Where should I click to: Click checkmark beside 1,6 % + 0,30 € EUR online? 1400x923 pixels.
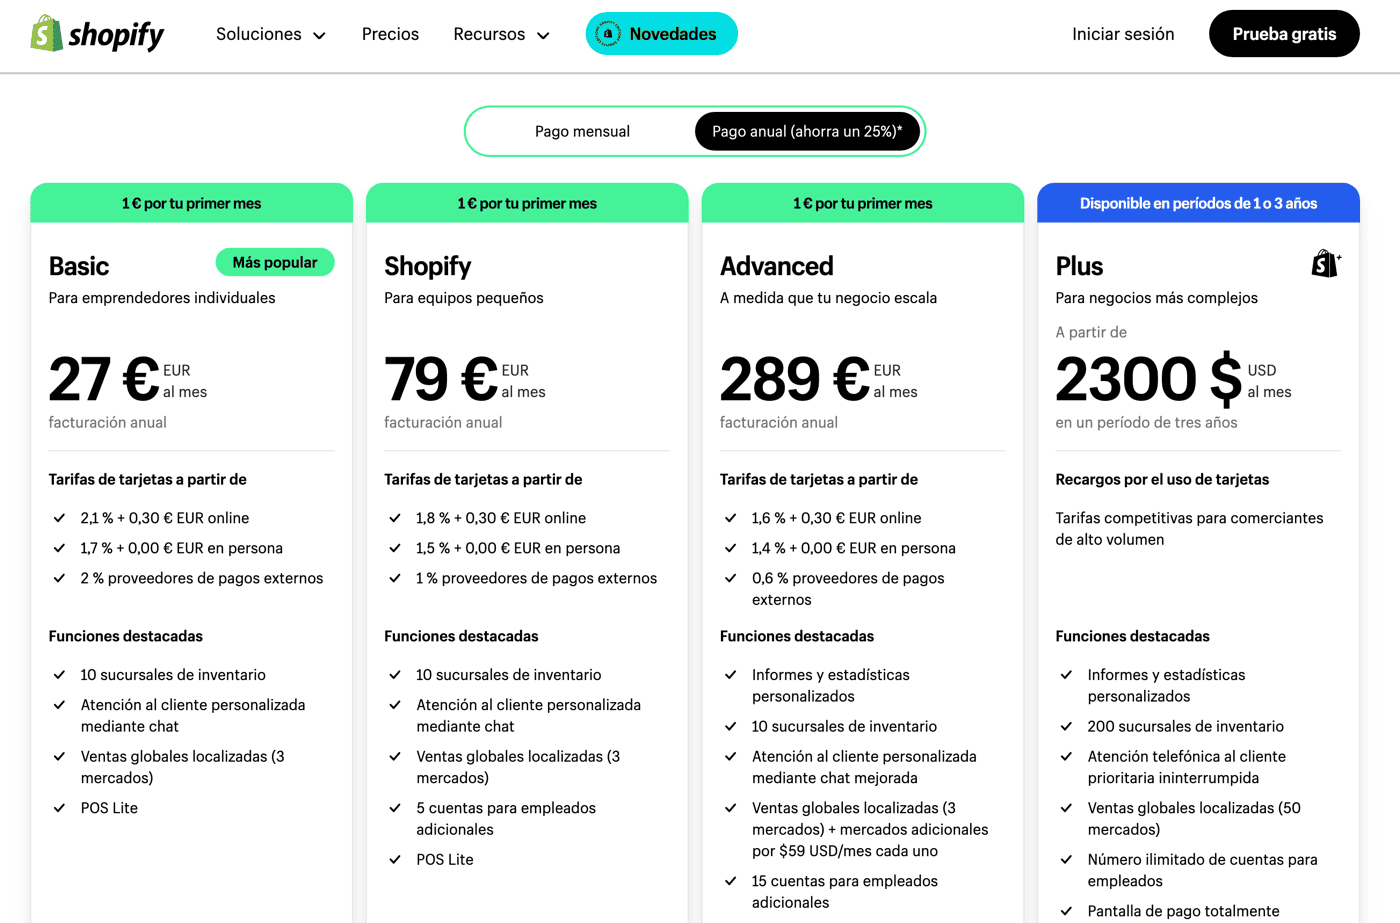click(x=731, y=518)
